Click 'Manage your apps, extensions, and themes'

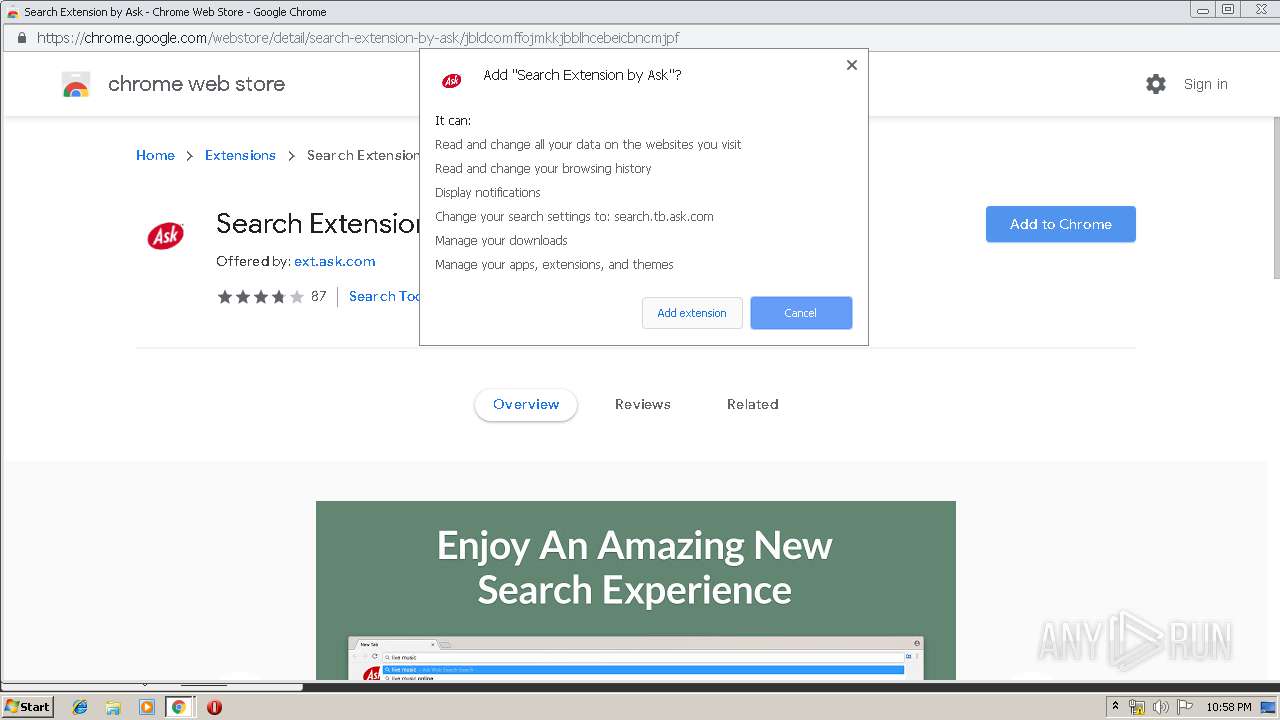554,264
